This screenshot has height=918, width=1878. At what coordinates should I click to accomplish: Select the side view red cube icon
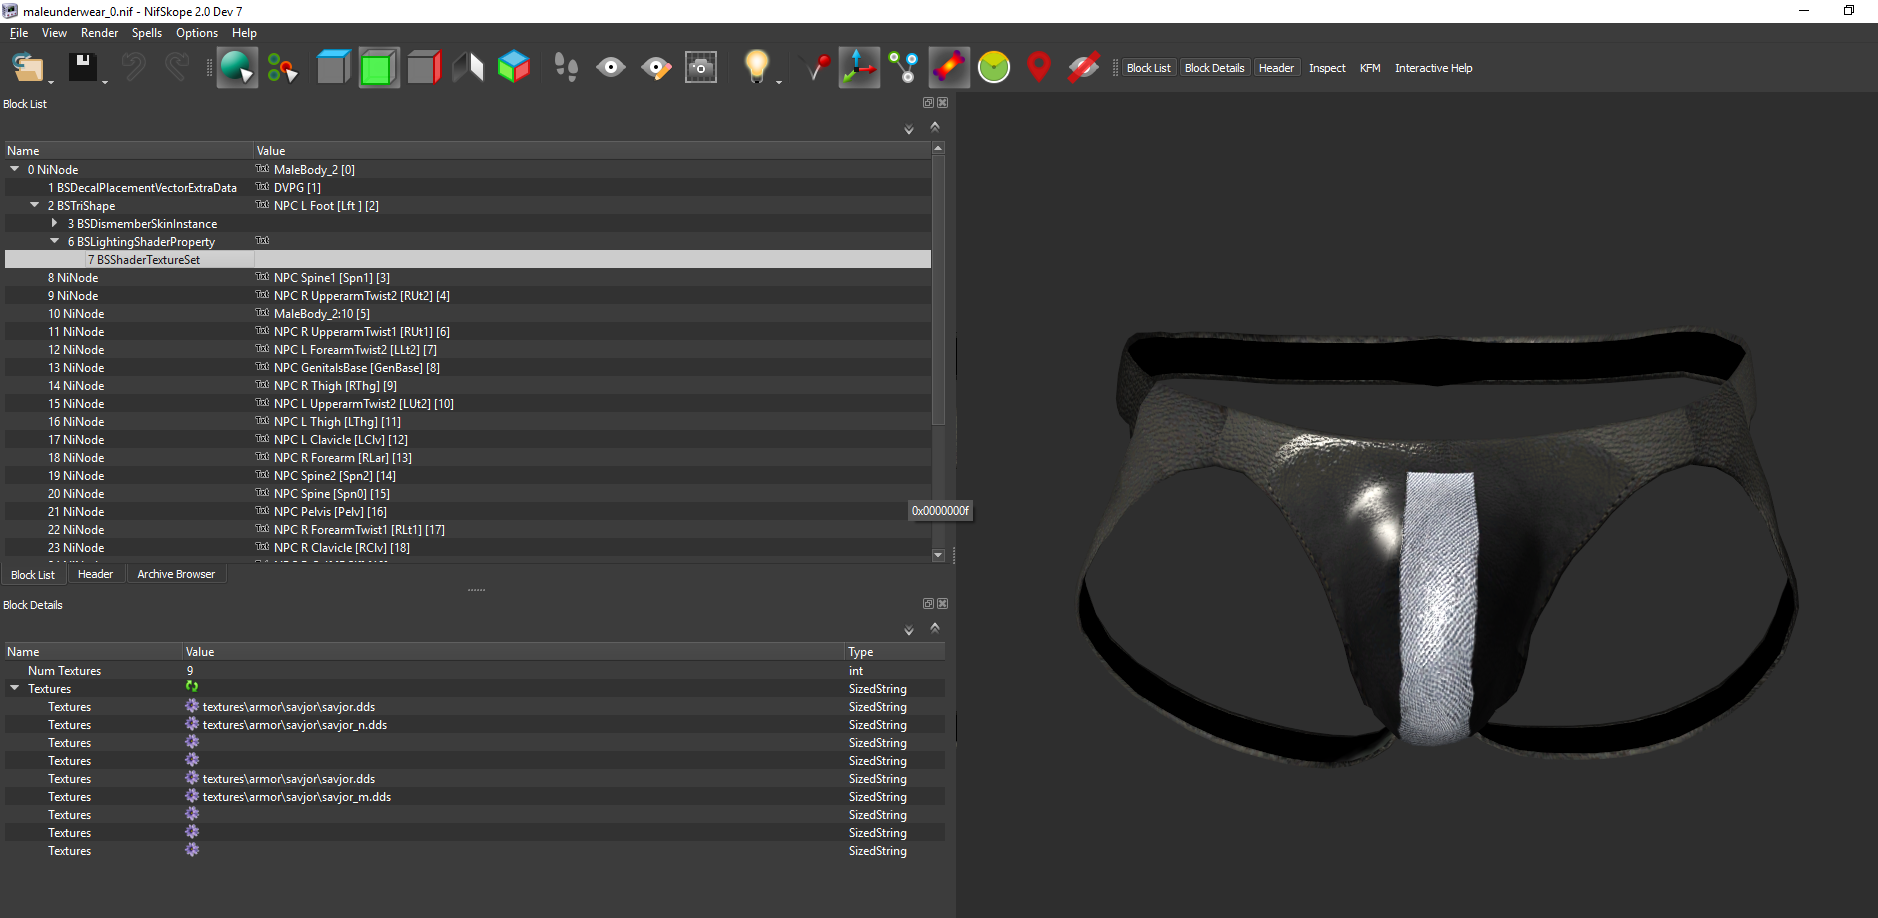tap(424, 68)
